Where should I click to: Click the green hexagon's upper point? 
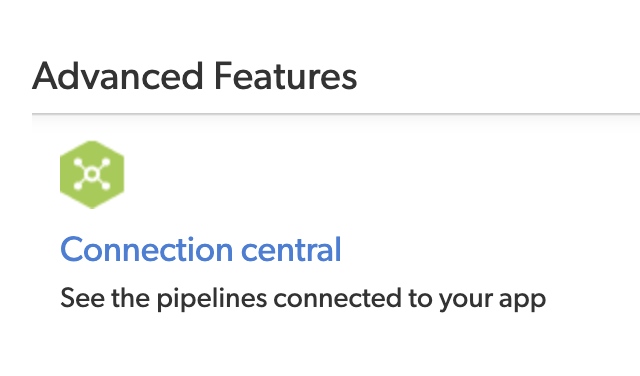[92, 145]
